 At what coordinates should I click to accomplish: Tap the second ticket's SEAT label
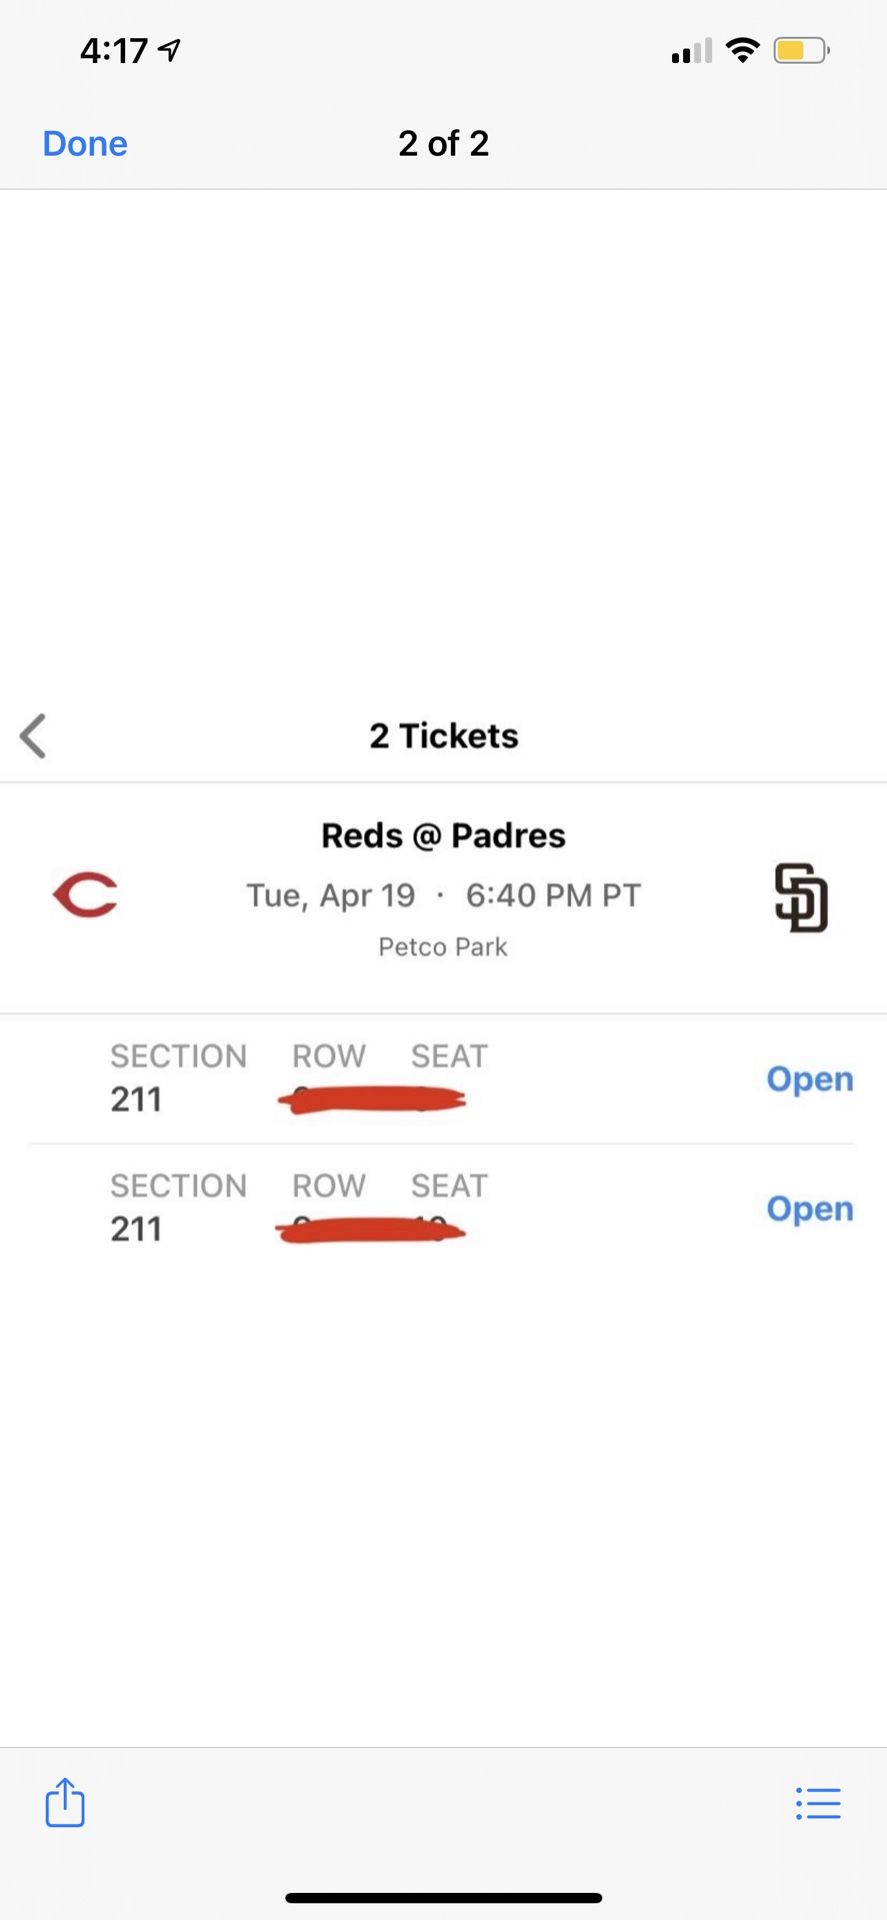coord(449,1186)
